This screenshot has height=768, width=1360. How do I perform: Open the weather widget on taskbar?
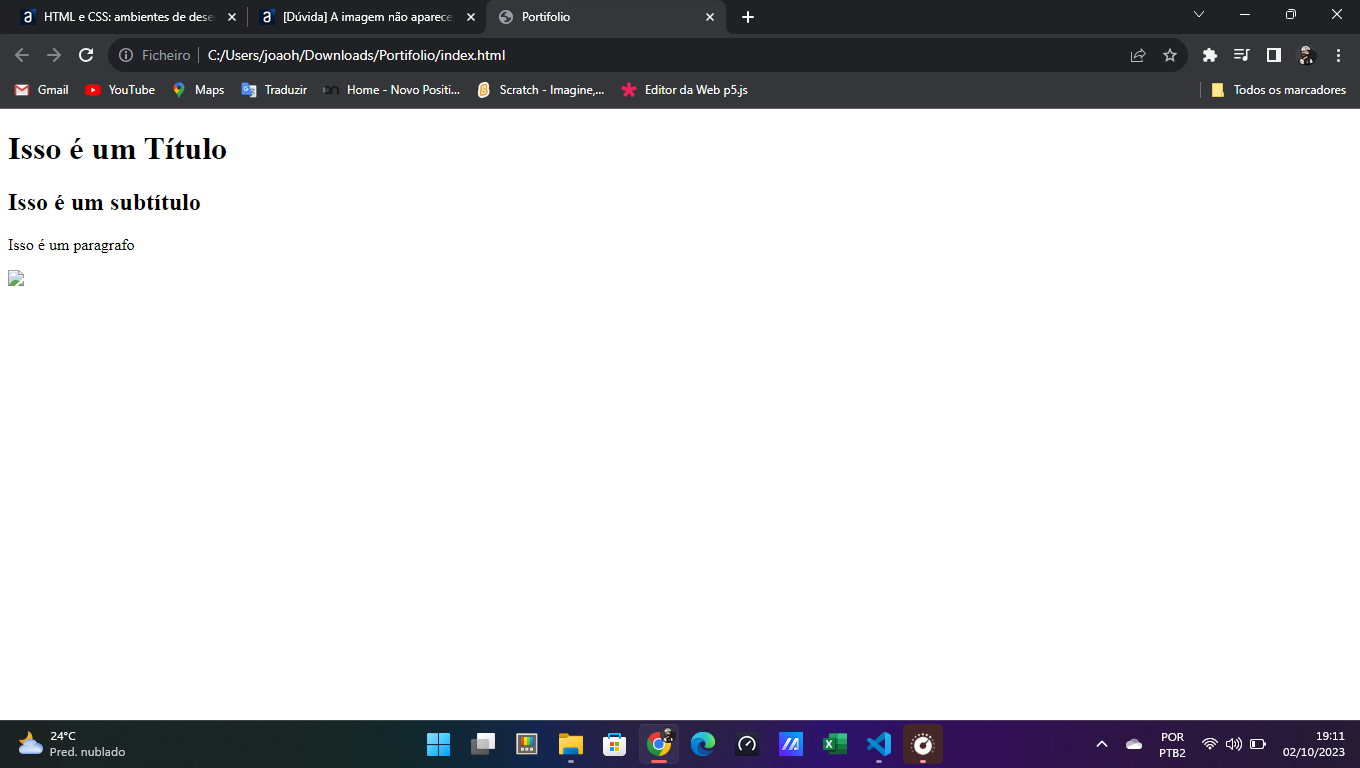coord(70,744)
